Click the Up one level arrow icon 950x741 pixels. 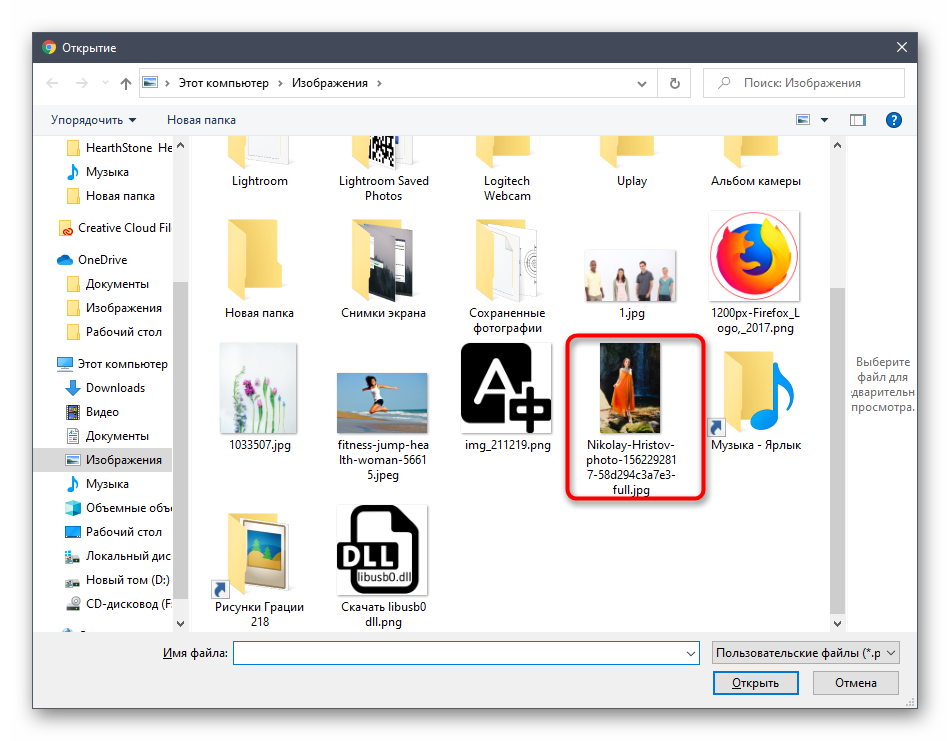coord(125,84)
